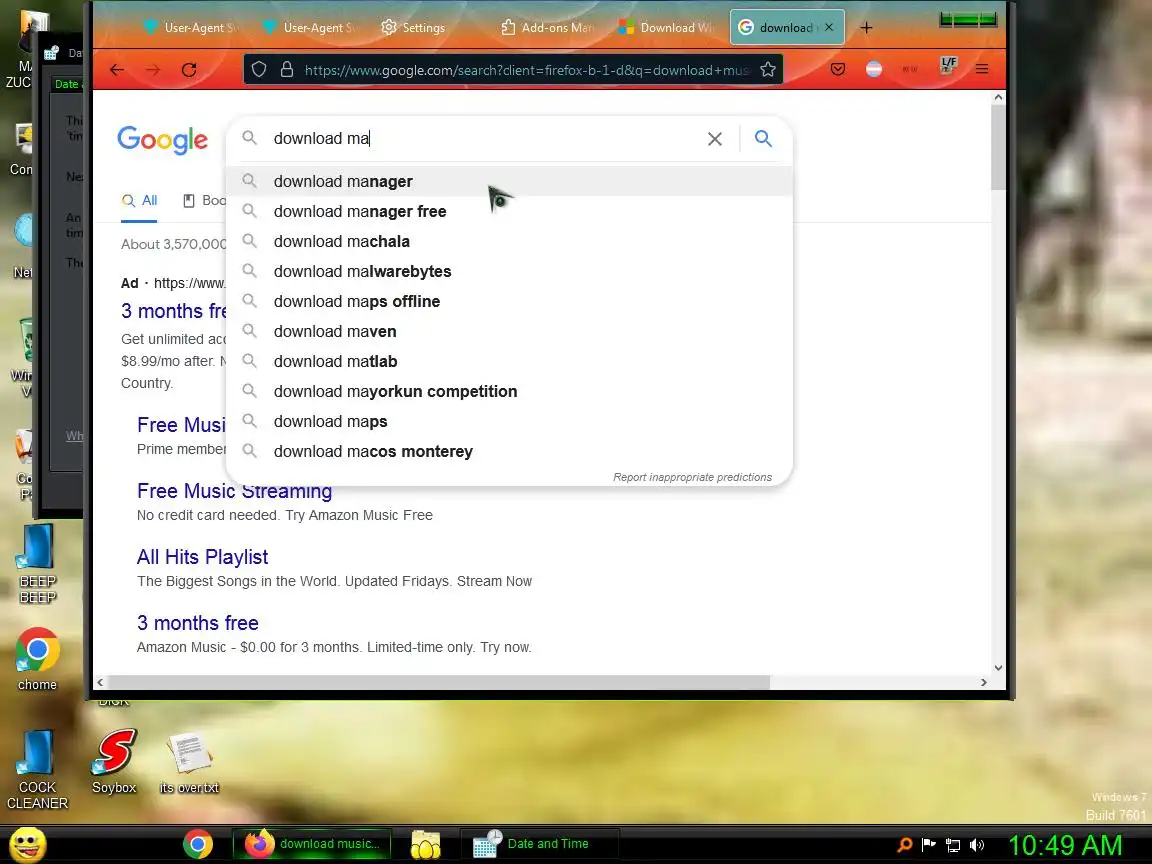Choose suggestion 'download matlab'
The height and width of the screenshot is (864, 1152).
point(510,362)
